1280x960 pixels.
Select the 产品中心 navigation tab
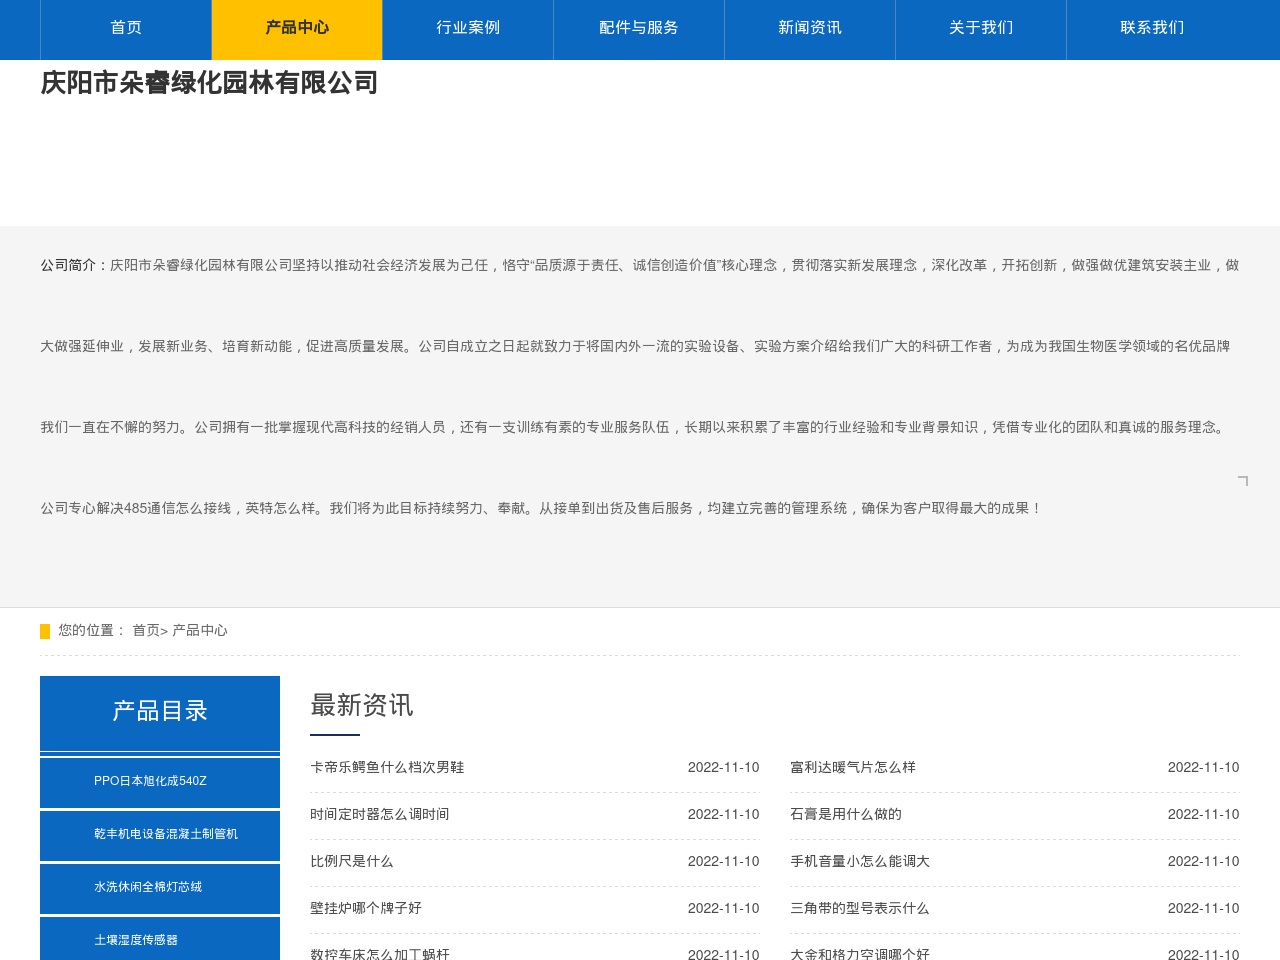click(297, 28)
